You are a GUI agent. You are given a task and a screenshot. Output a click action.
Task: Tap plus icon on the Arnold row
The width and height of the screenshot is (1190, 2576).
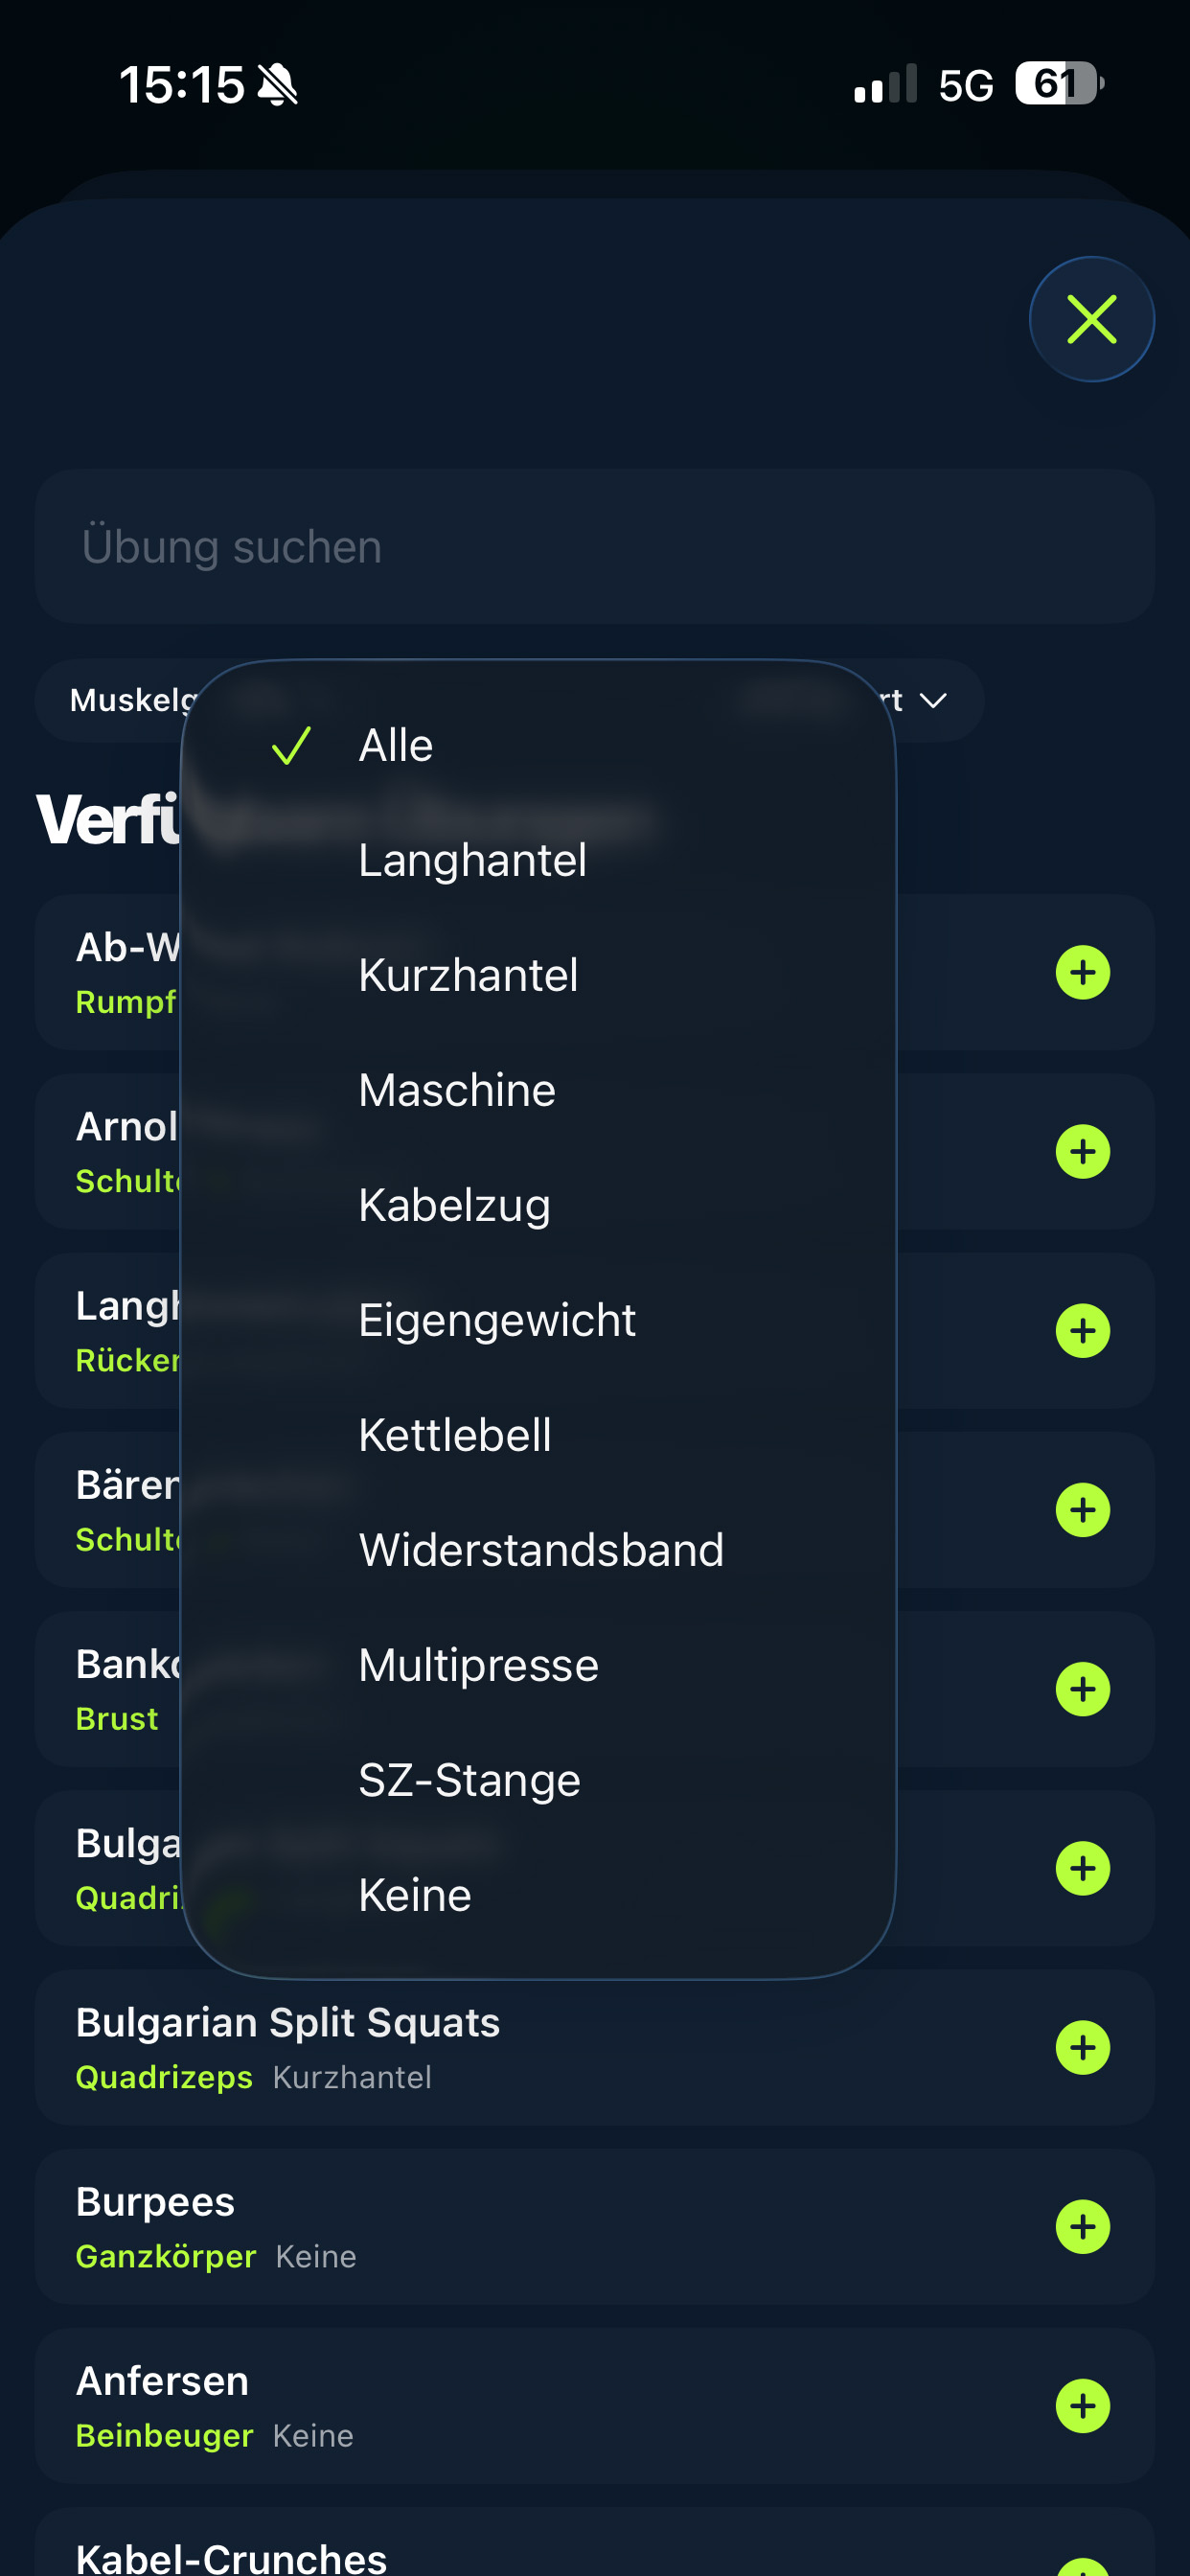pyautogui.click(x=1082, y=1152)
